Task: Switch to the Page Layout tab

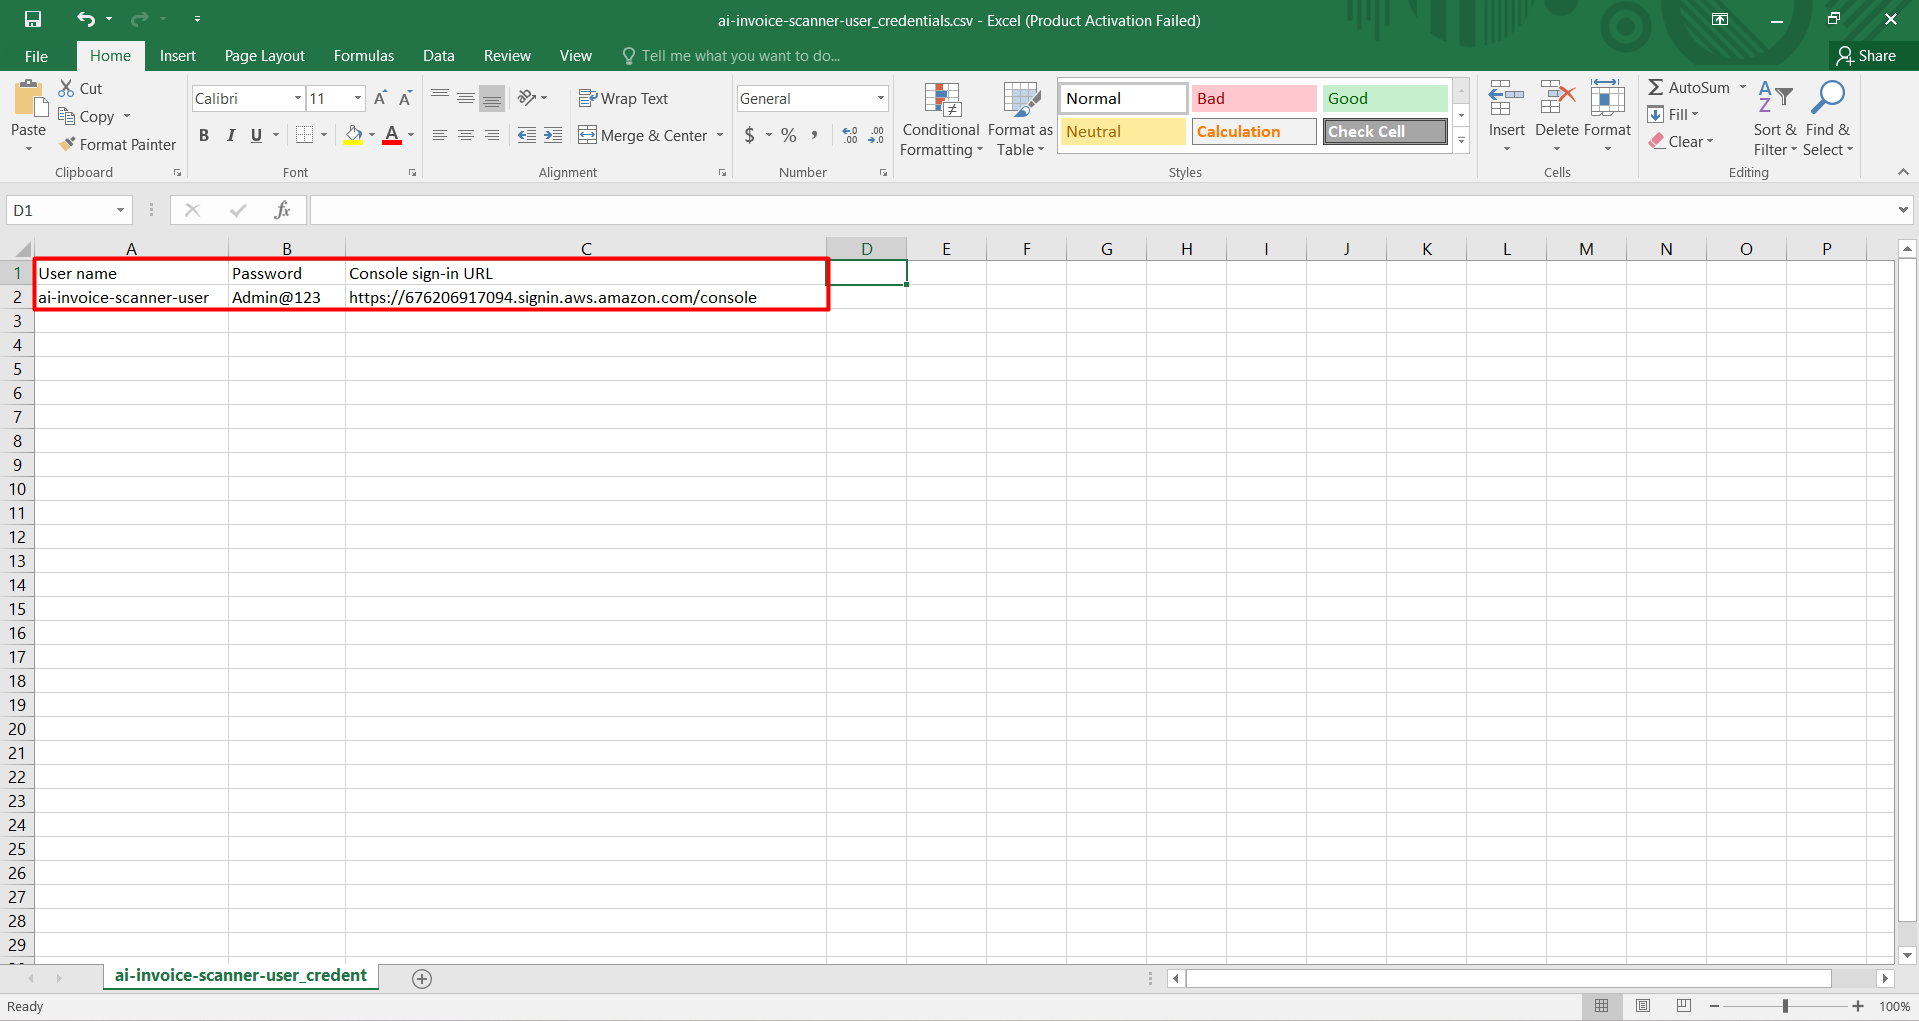Action: pos(264,56)
